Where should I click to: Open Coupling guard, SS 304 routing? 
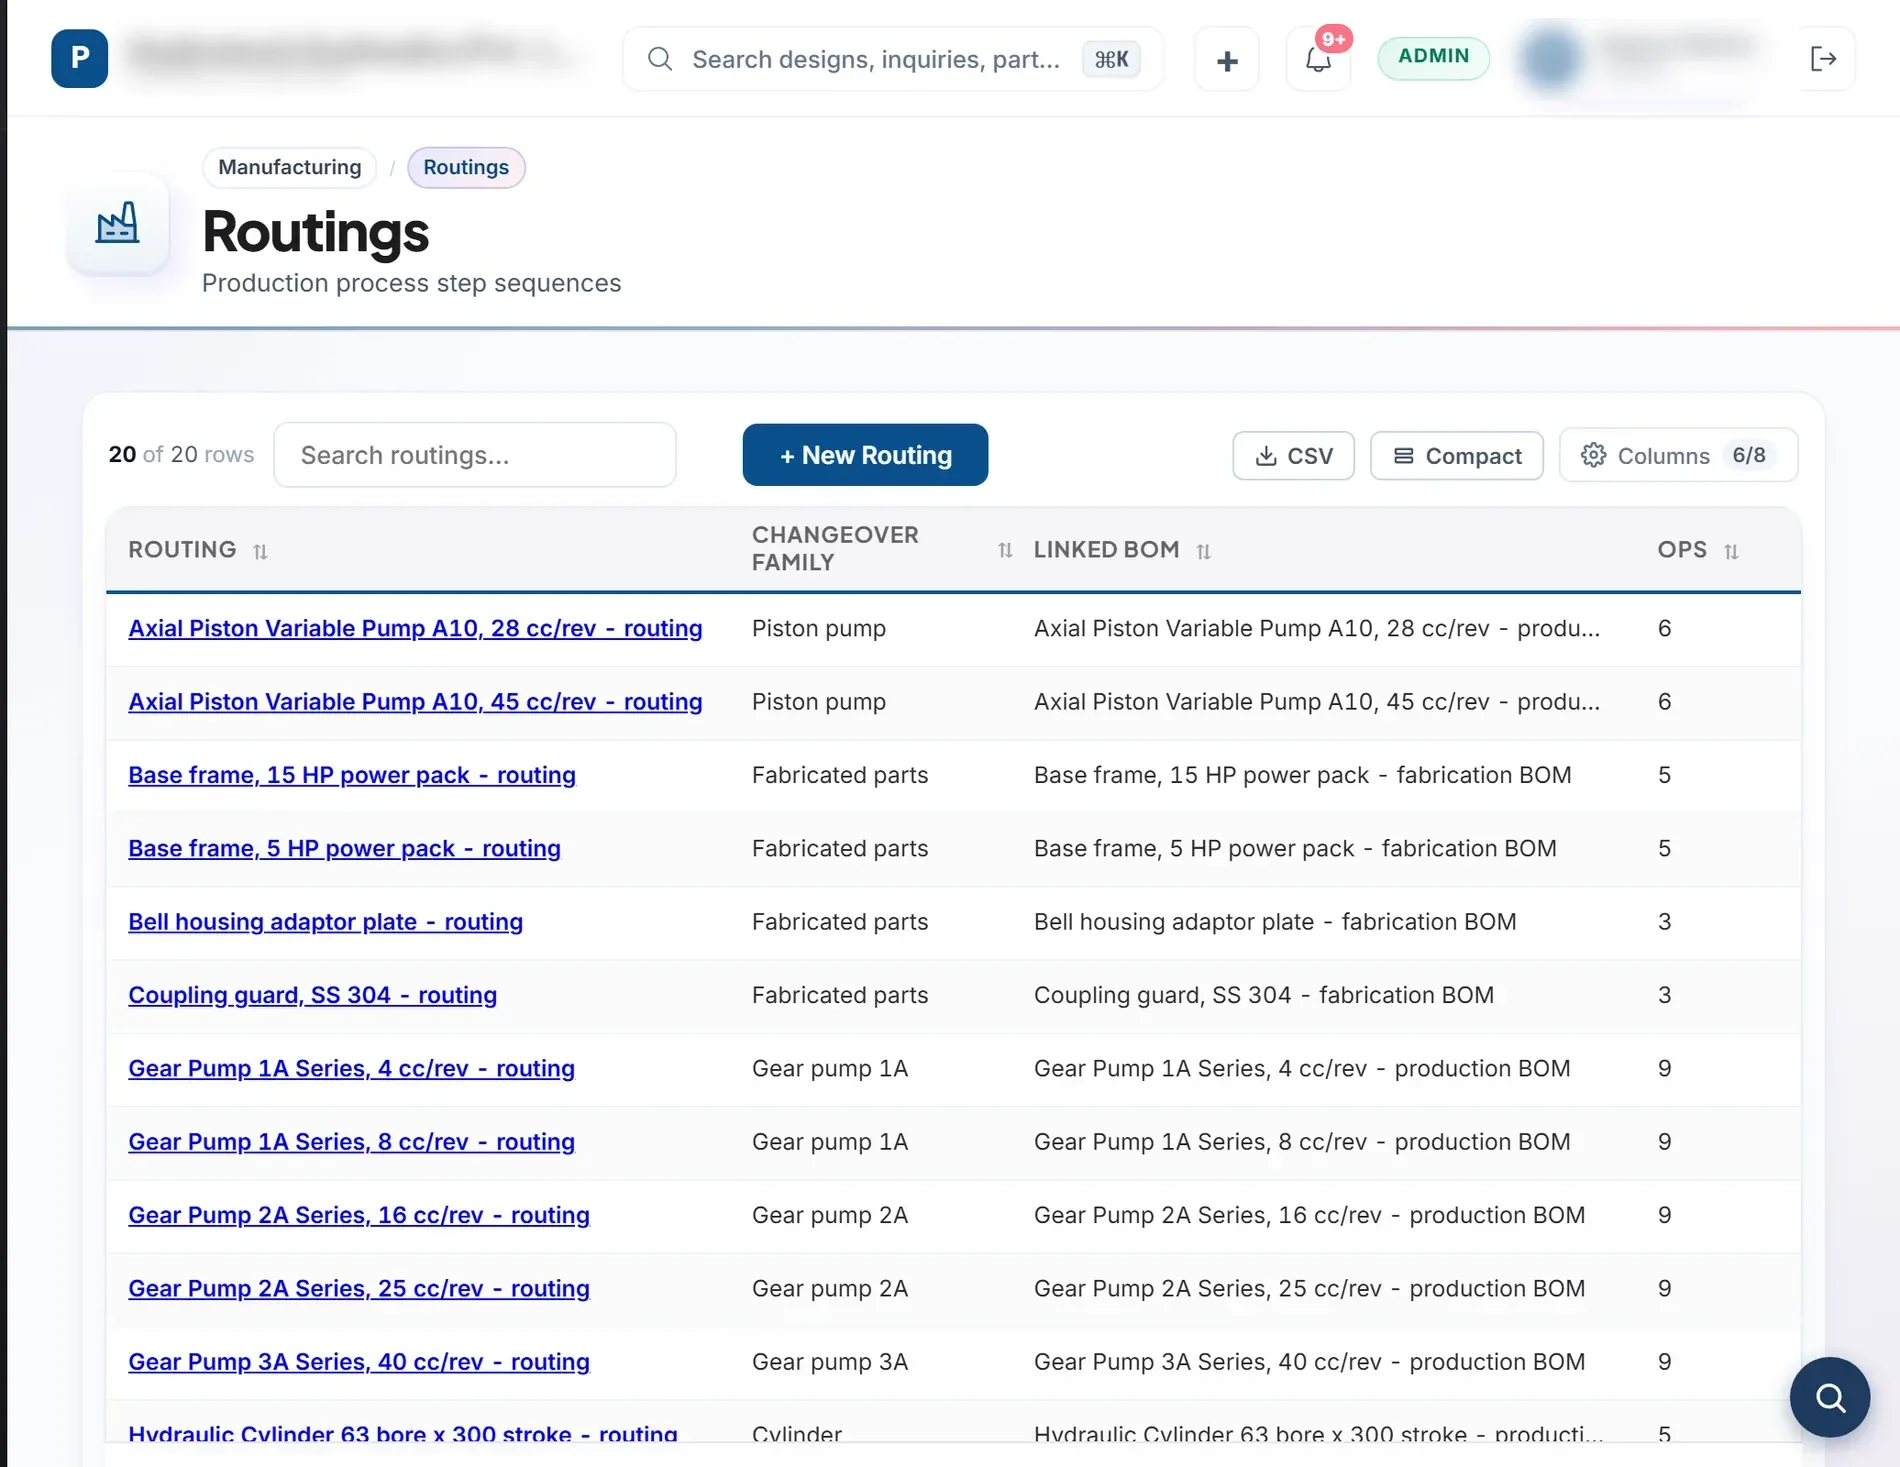(312, 995)
